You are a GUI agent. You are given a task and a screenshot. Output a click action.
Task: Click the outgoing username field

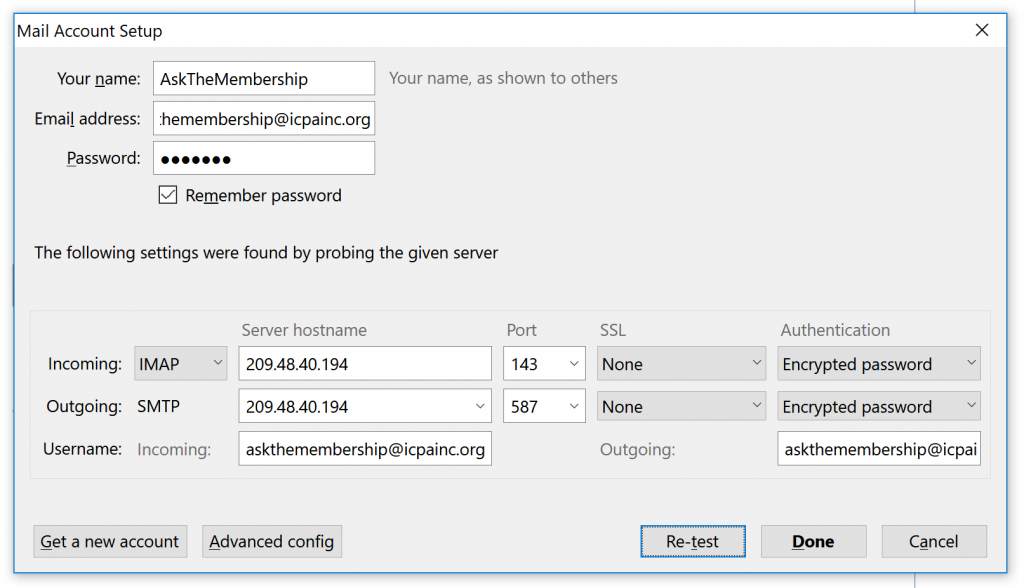click(x=878, y=448)
